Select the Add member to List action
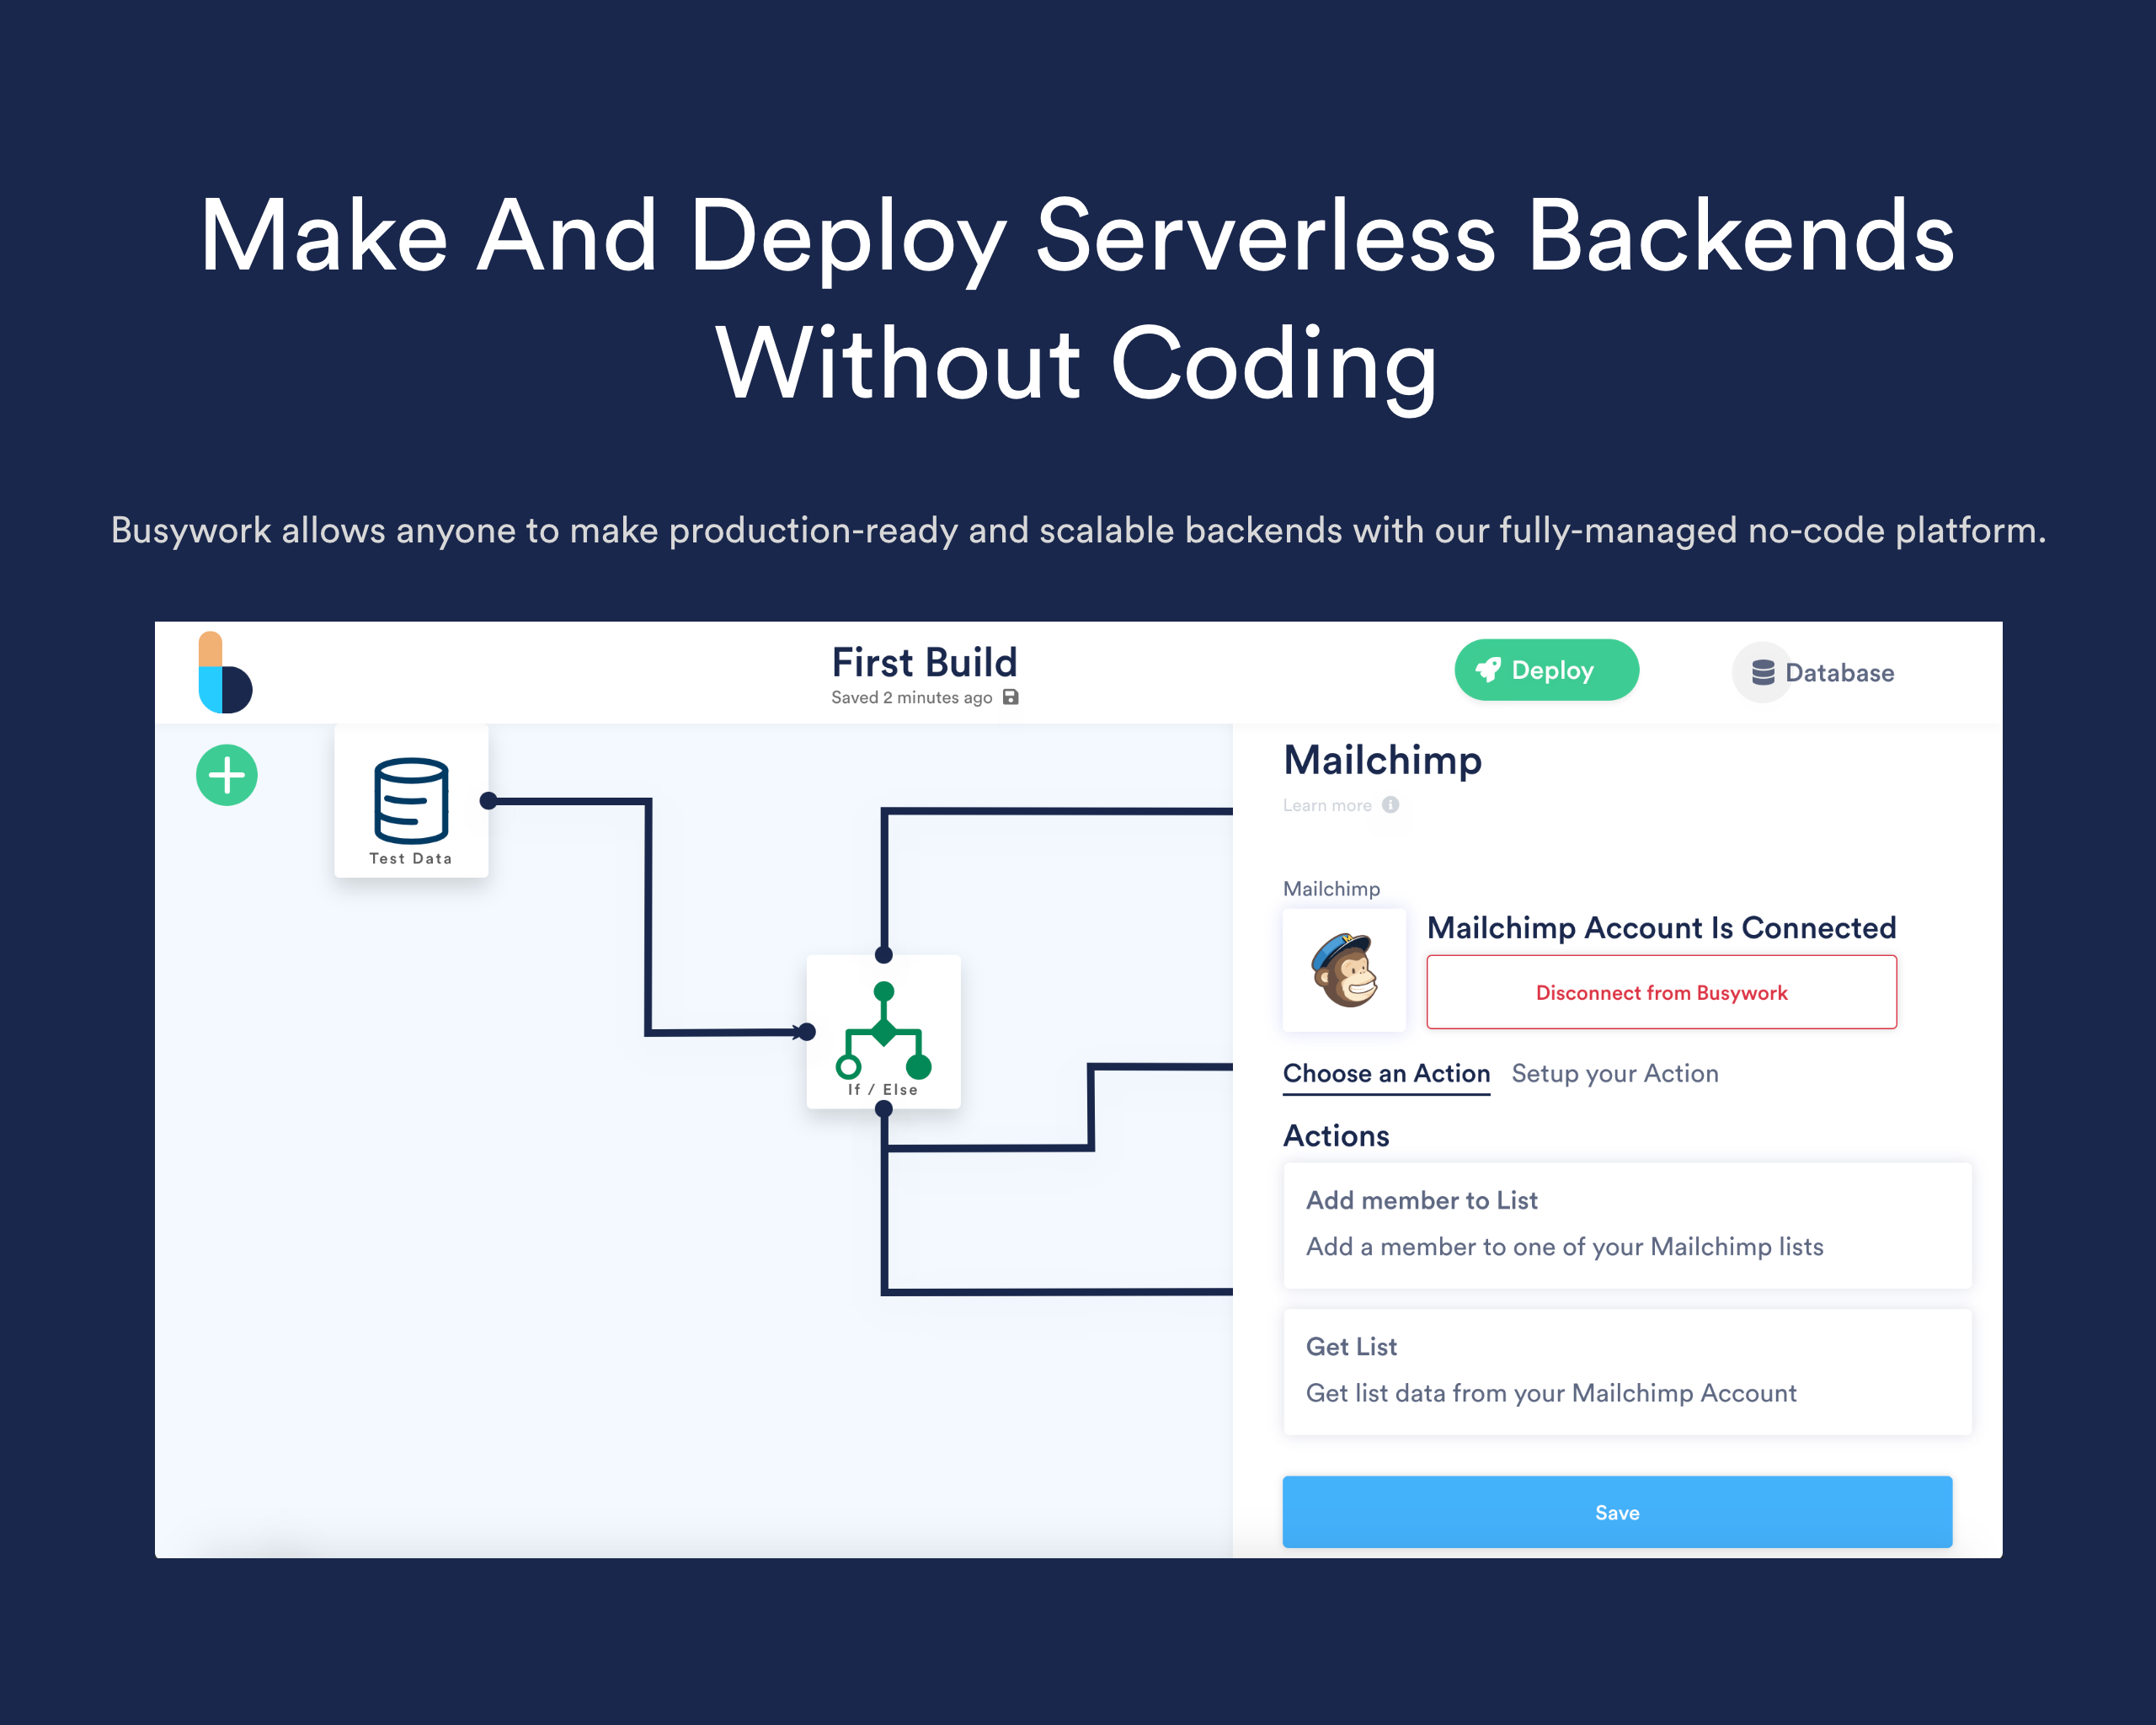Image resolution: width=2156 pixels, height=1725 pixels. coord(1626,1224)
